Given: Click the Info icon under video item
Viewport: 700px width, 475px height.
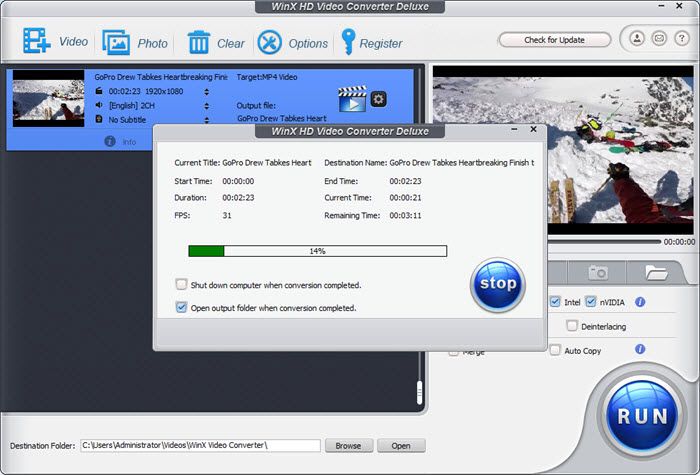Looking at the screenshot, I should click(x=110, y=142).
